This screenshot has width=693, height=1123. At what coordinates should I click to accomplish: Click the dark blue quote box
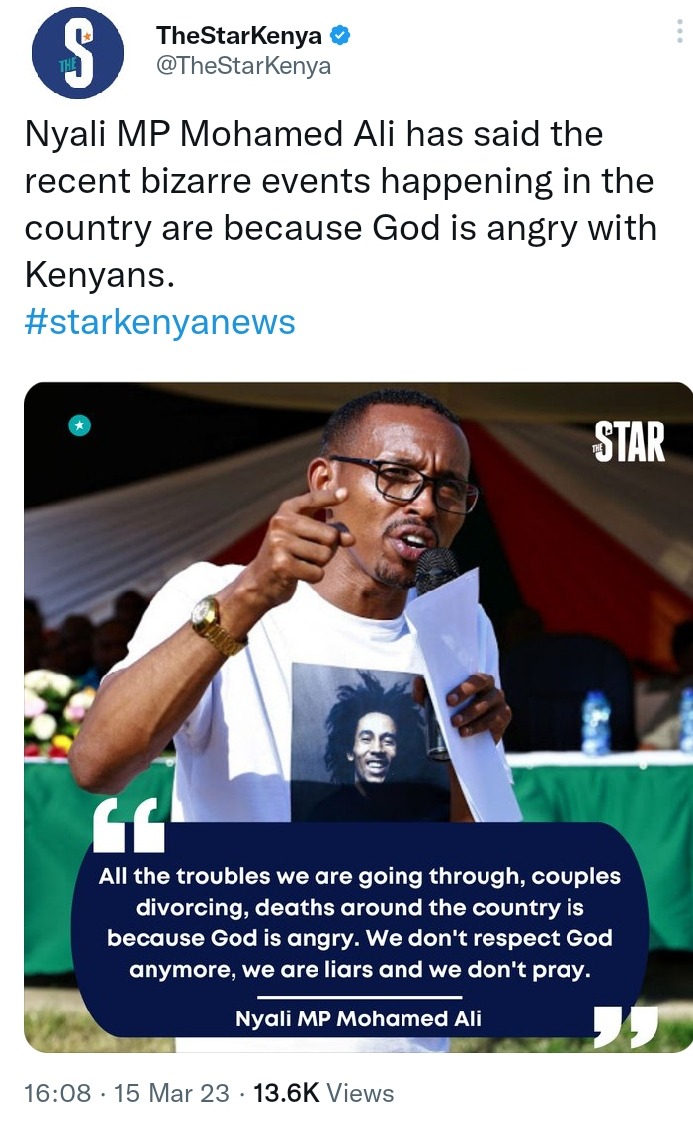359,930
